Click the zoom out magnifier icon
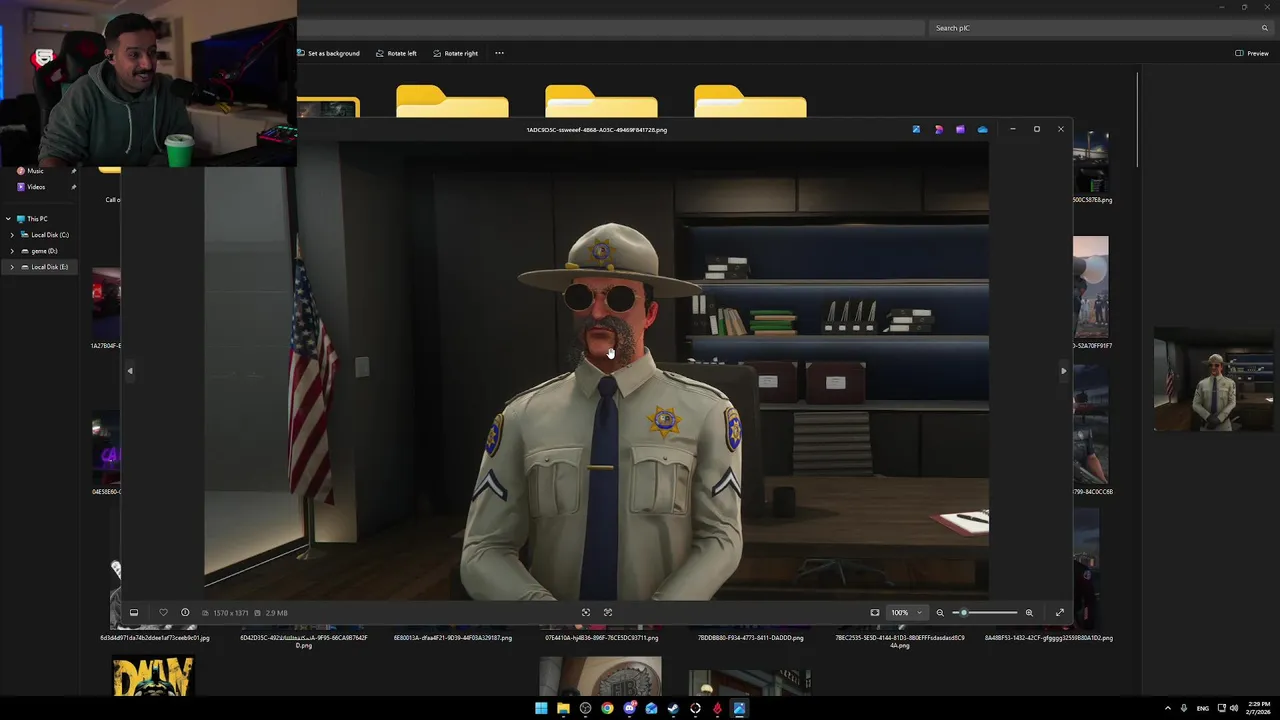 click(x=940, y=613)
